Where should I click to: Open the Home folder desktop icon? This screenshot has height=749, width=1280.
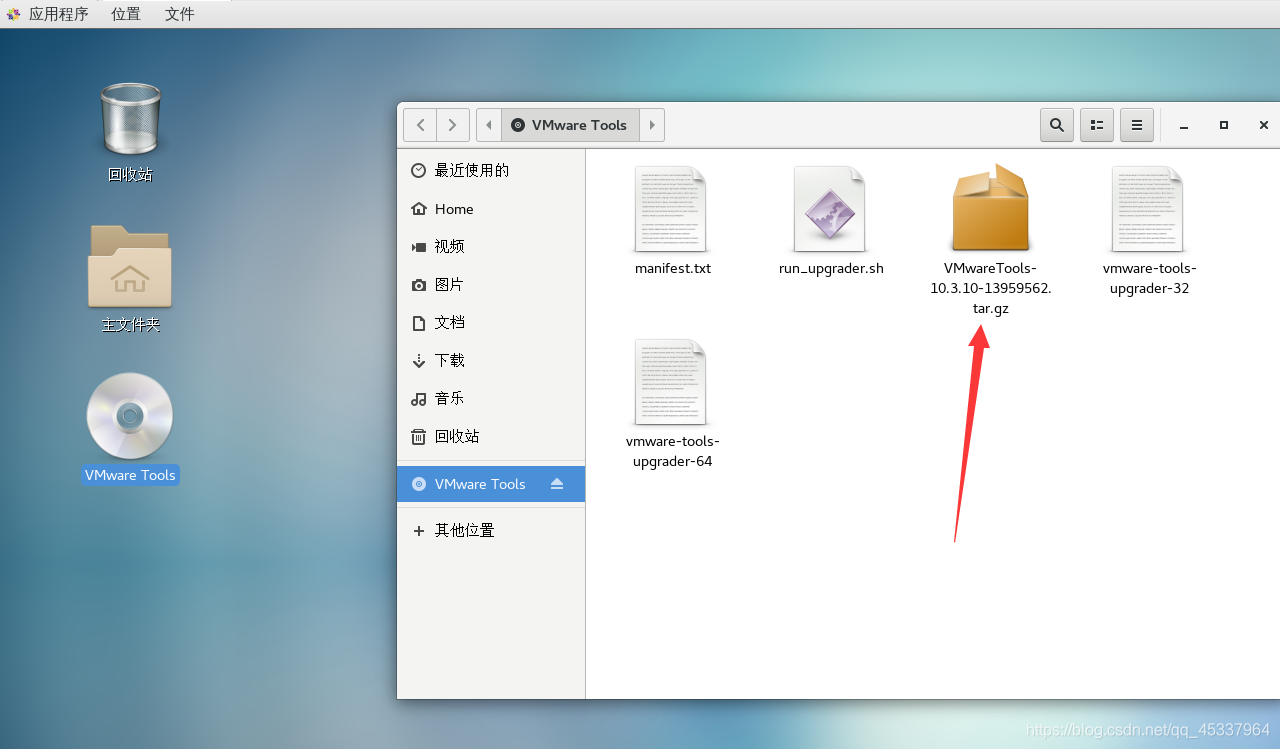(130, 266)
